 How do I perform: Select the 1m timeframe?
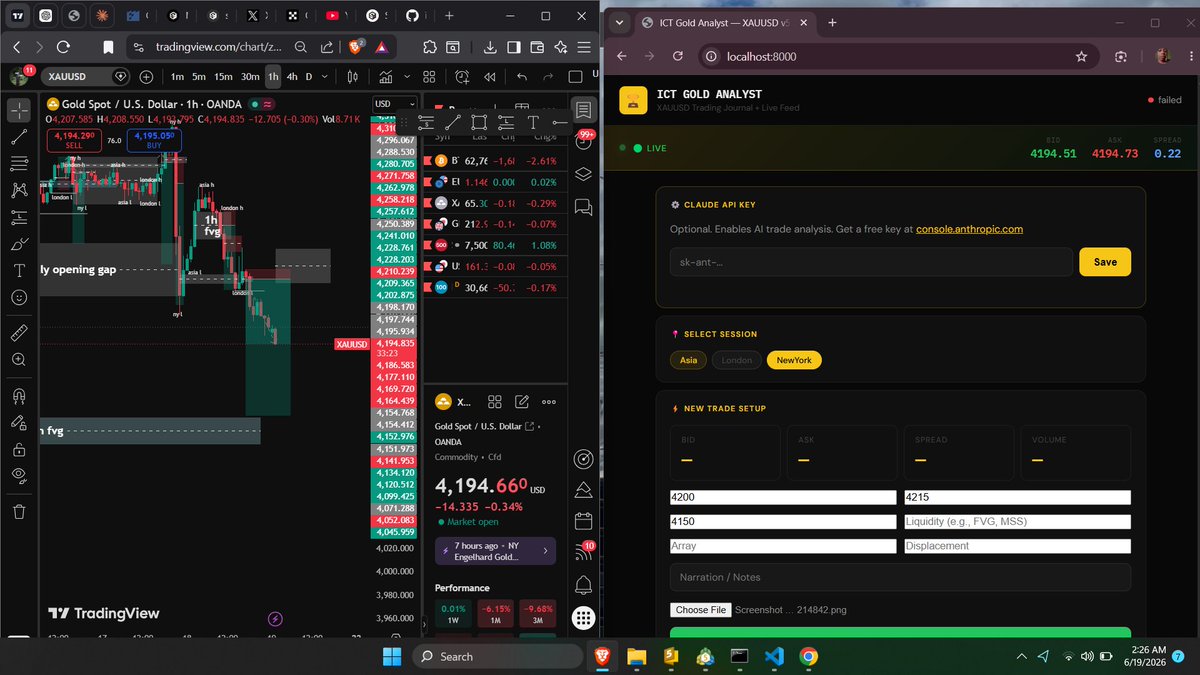[177, 76]
